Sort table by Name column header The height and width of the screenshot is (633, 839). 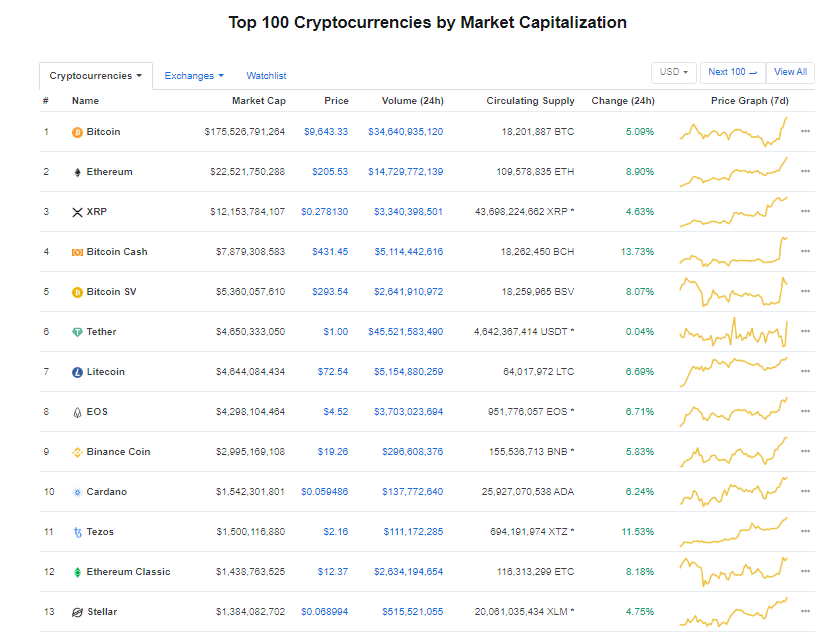pyautogui.click(x=85, y=101)
